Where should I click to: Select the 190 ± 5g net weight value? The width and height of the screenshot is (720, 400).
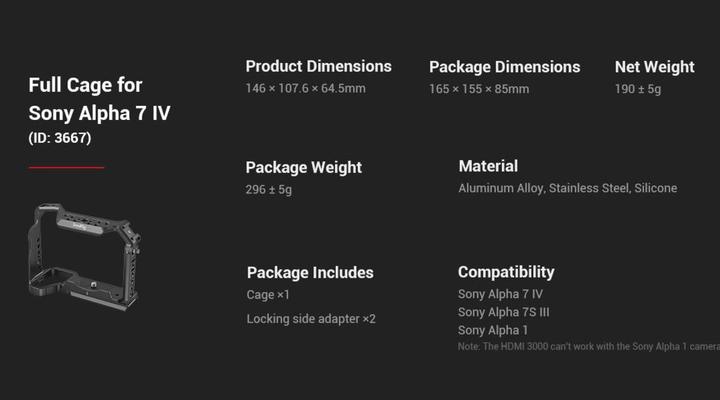click(x=638, y=89)
